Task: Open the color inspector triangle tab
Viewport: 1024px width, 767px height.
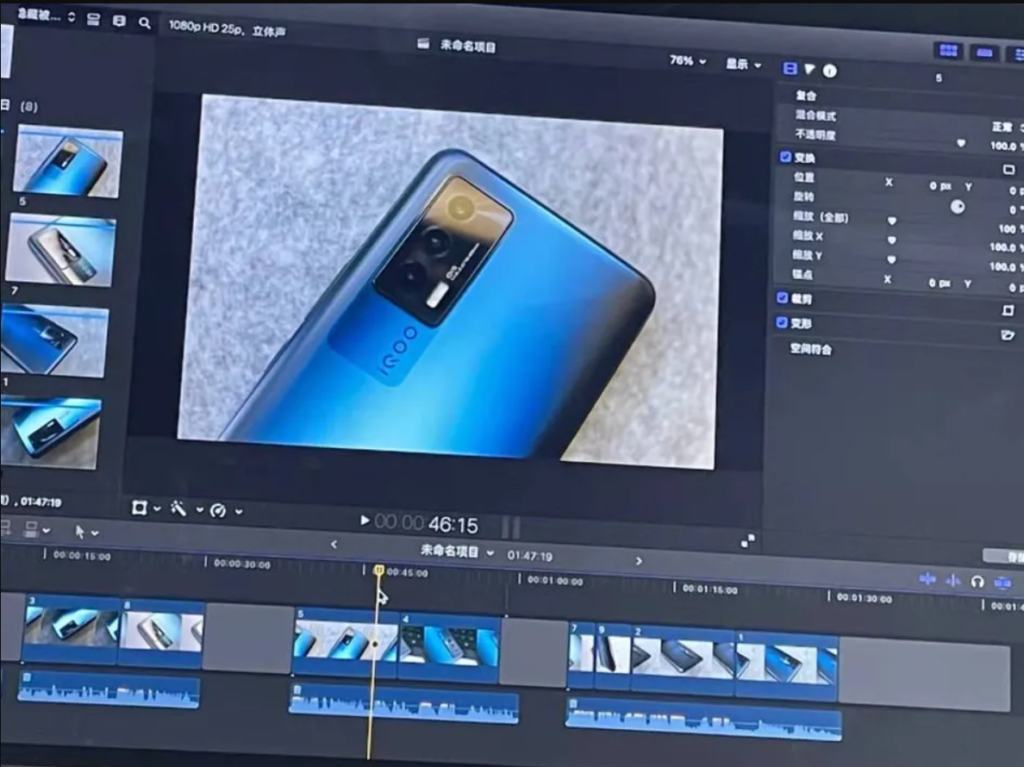Action: (x=810, y=69)
